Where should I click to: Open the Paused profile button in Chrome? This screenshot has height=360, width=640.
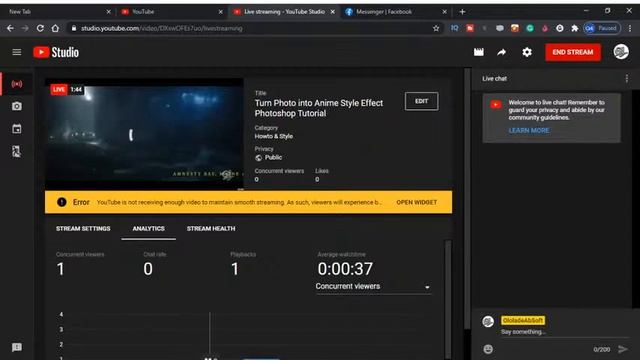tap(602, 28)
